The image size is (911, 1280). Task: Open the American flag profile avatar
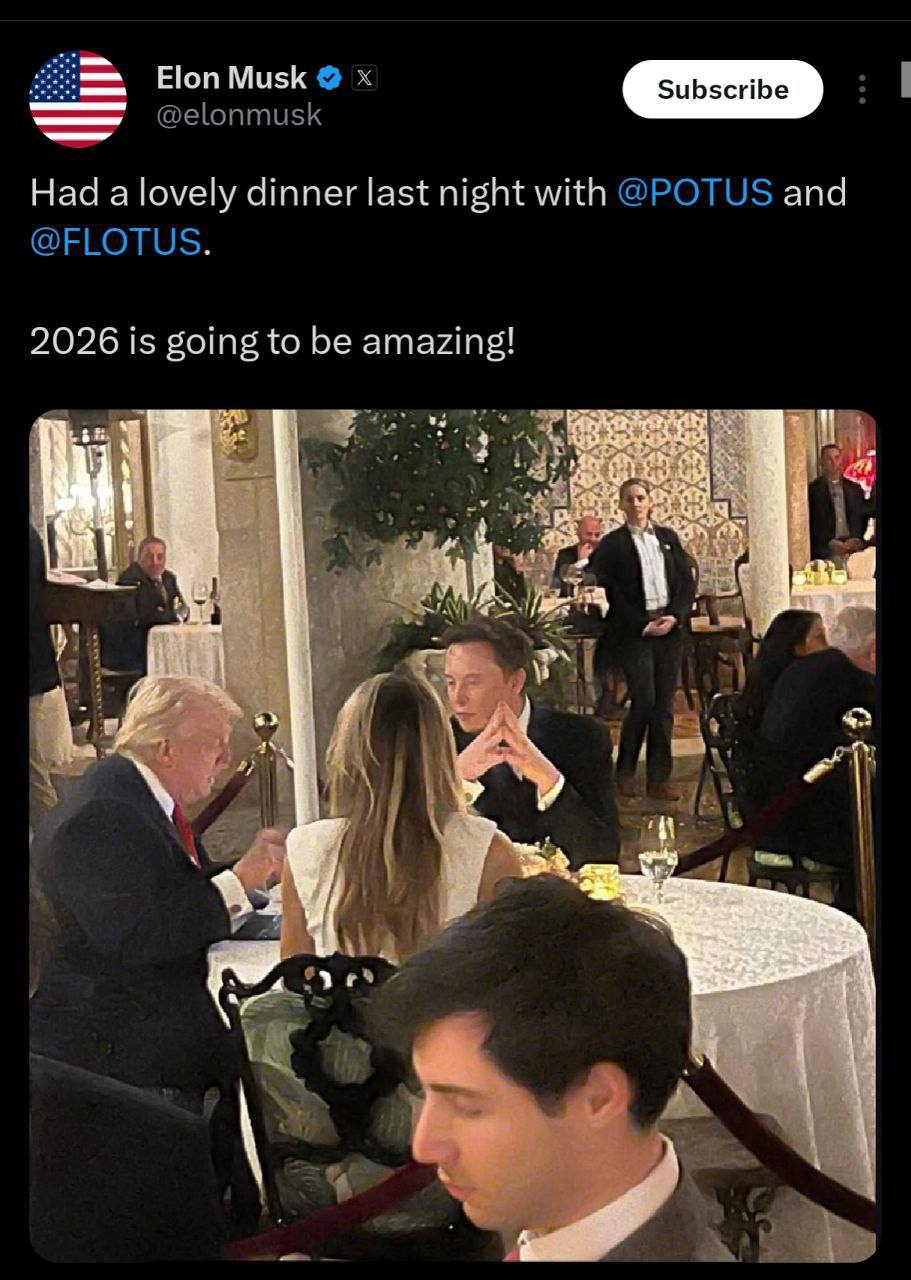pos(78,99)
